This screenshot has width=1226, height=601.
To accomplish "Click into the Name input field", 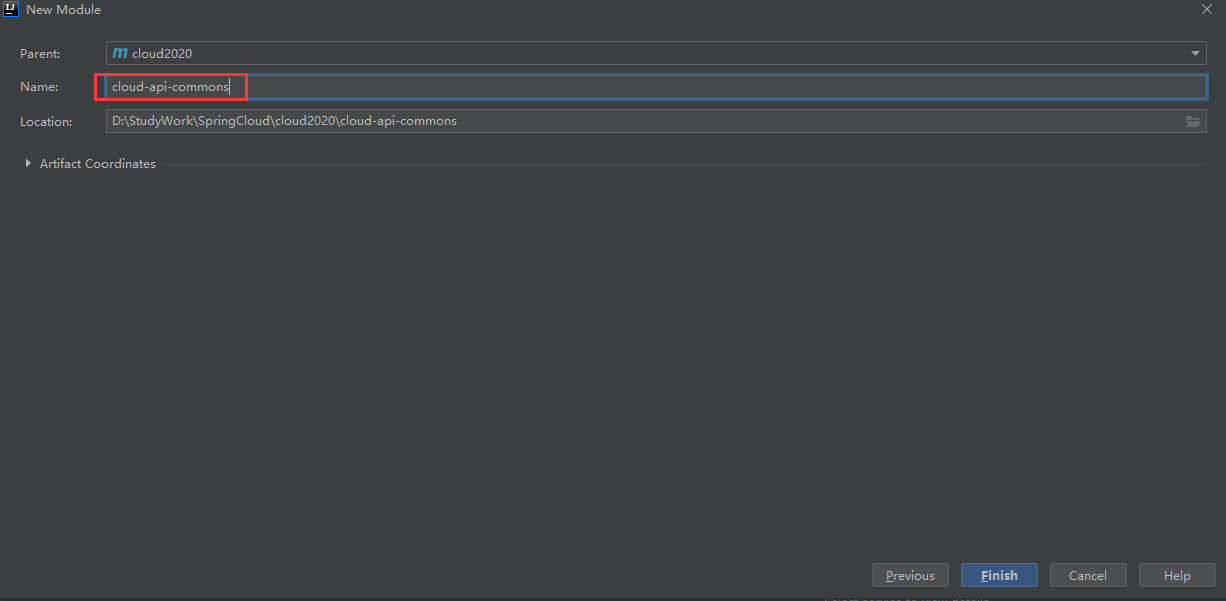I will [656, 87].
